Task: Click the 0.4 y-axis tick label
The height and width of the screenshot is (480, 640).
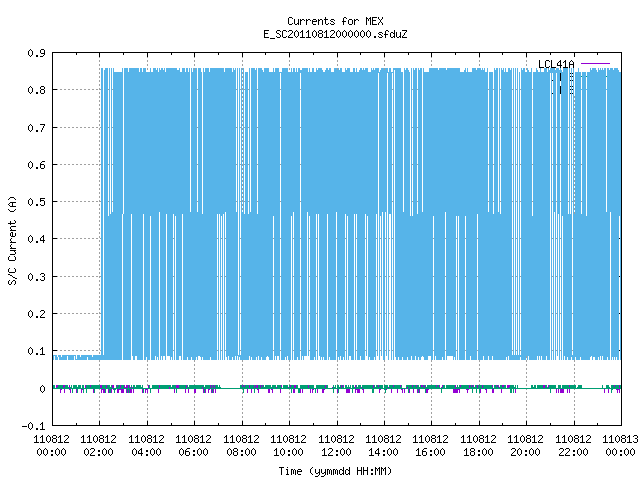Action: (36, 239)
